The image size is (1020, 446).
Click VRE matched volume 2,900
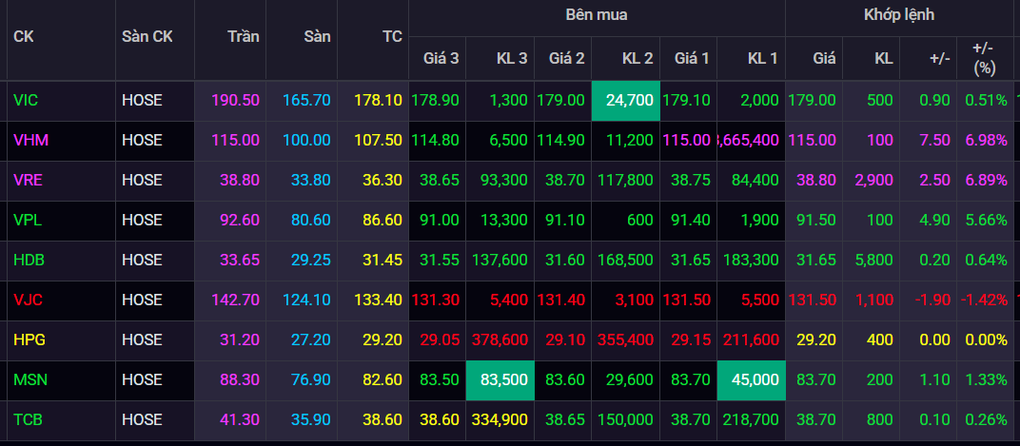(x=875, y=180)
